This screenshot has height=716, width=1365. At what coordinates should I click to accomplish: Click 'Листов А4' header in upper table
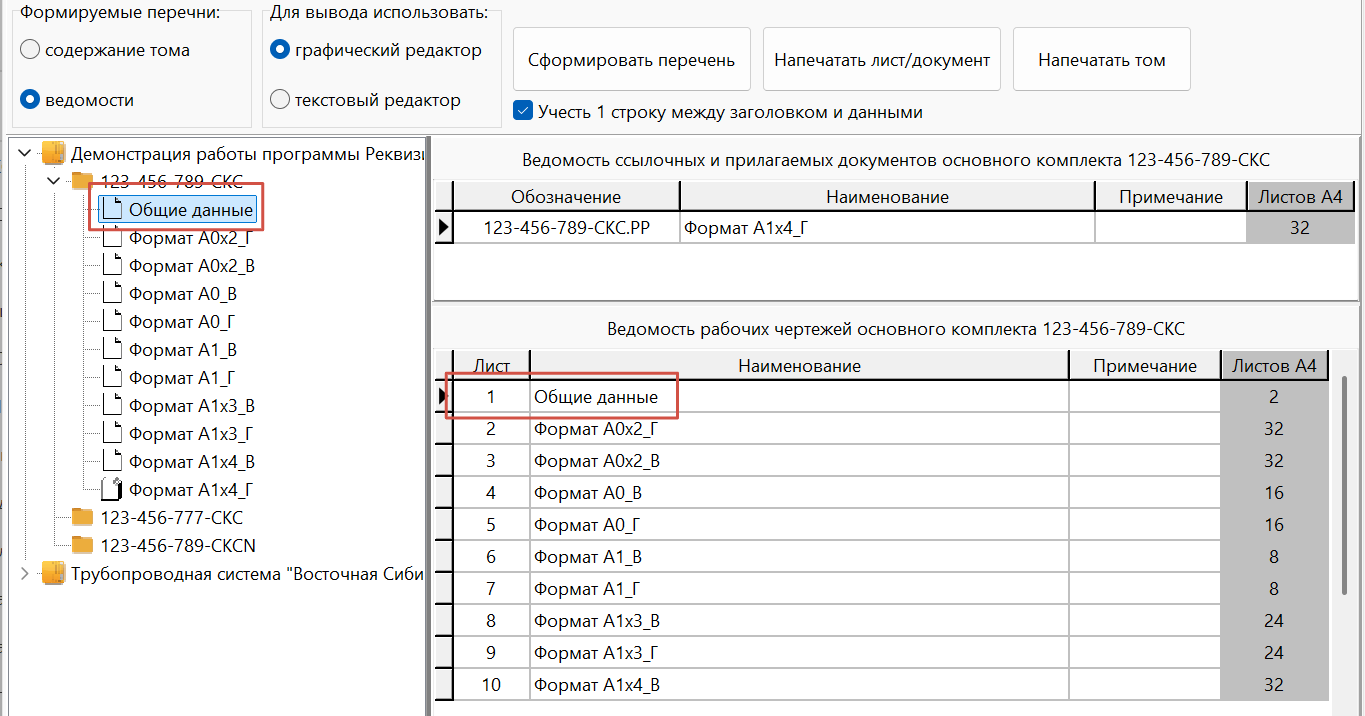pos(1299,197)
